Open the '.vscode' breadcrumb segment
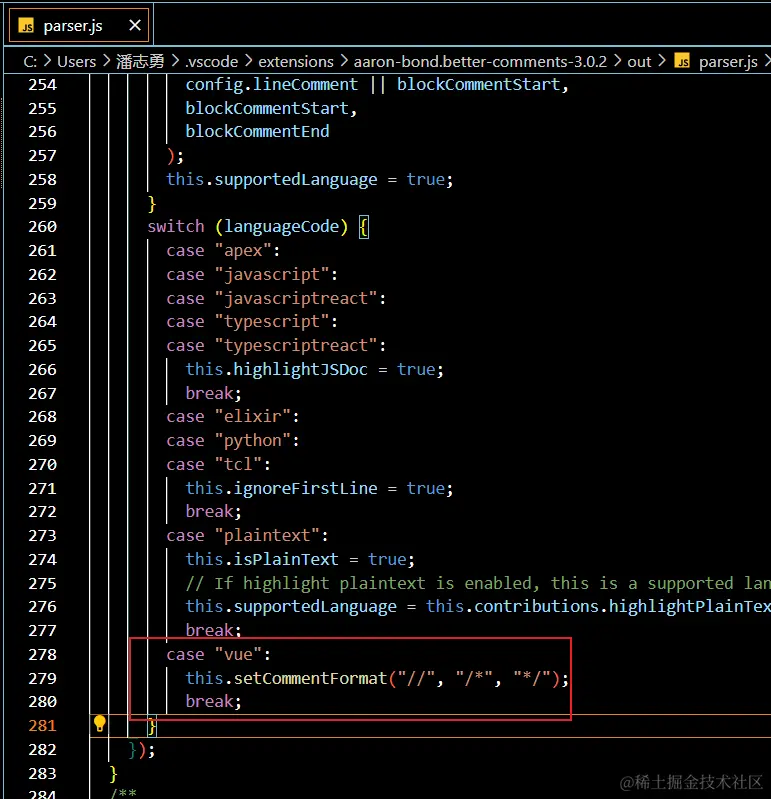The image size is (771, 799). tap(211, 62)
